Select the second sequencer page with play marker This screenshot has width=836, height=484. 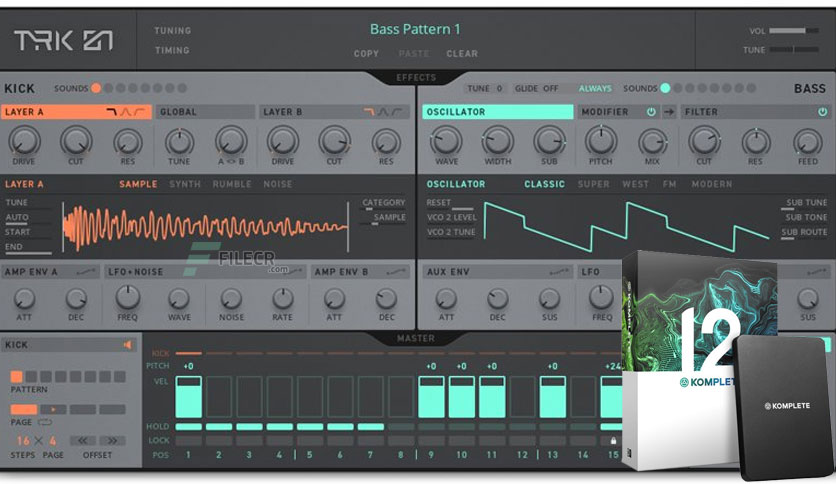pos(53,409)
